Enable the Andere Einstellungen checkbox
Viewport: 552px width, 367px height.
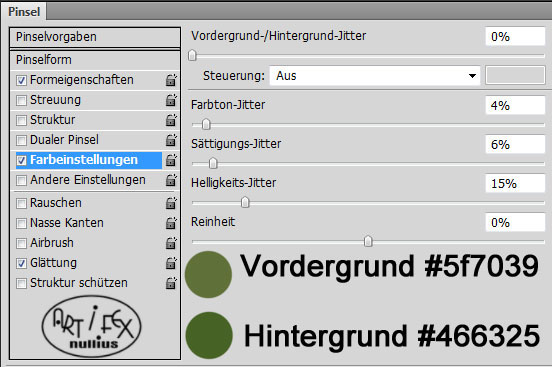pos(21,180)
